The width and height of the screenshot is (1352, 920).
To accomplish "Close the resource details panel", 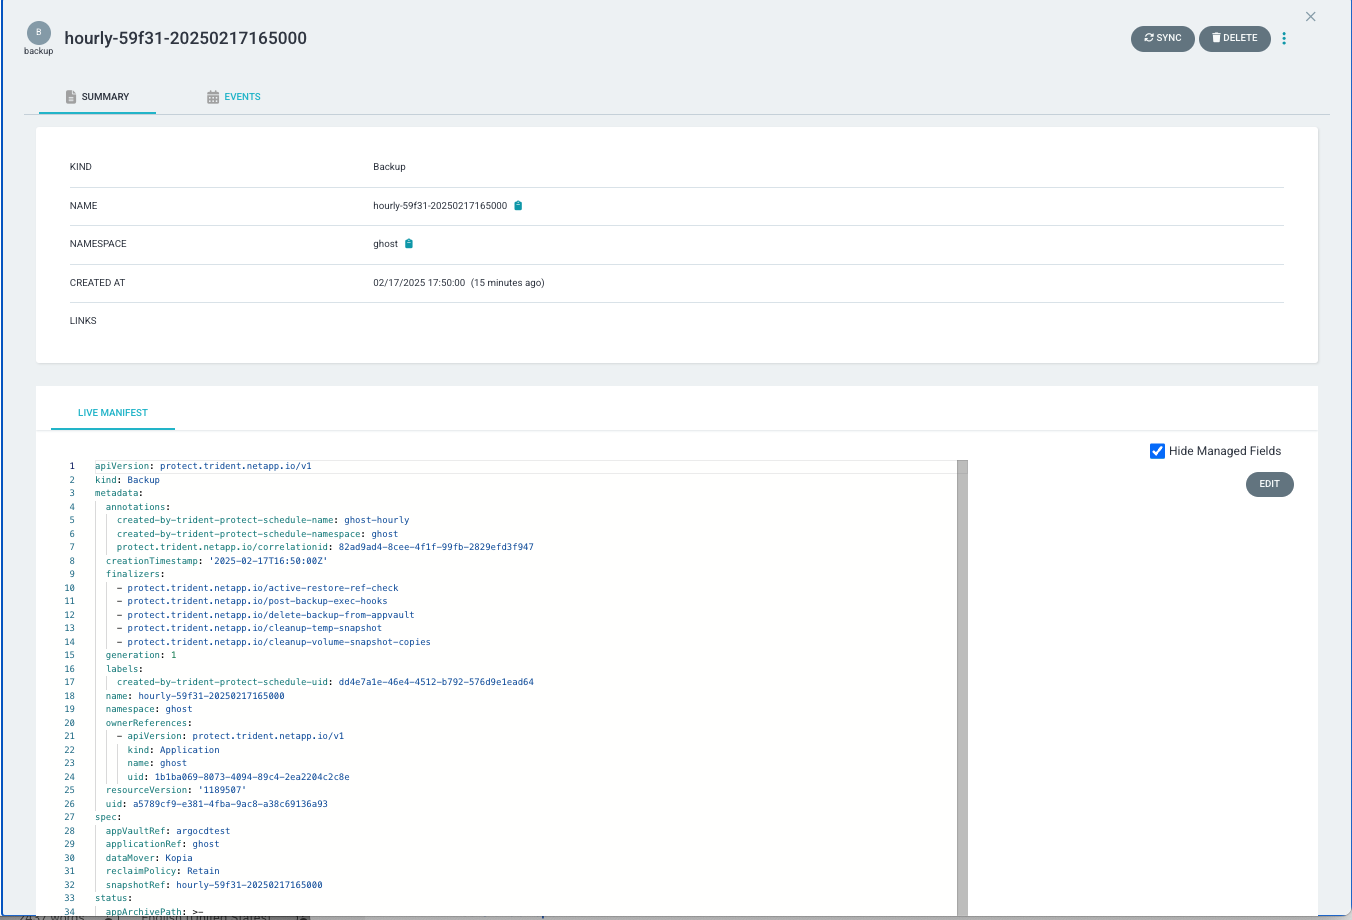I will point(1310,17).
